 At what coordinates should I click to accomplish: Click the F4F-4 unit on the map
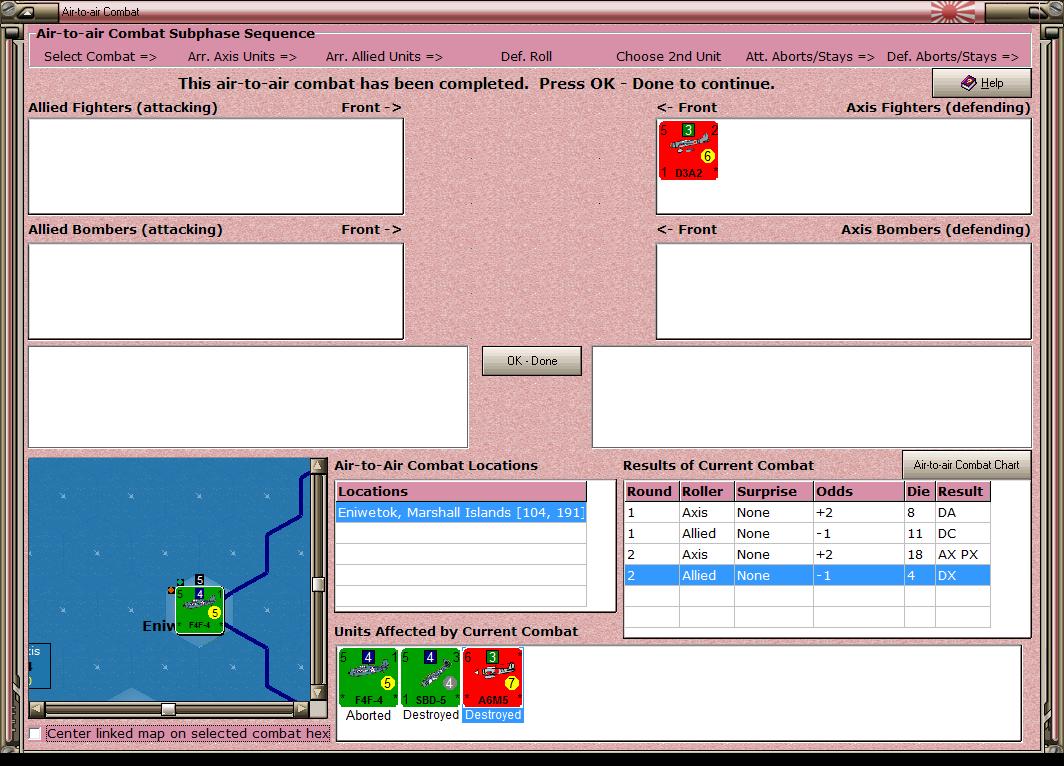coord(200,610)
